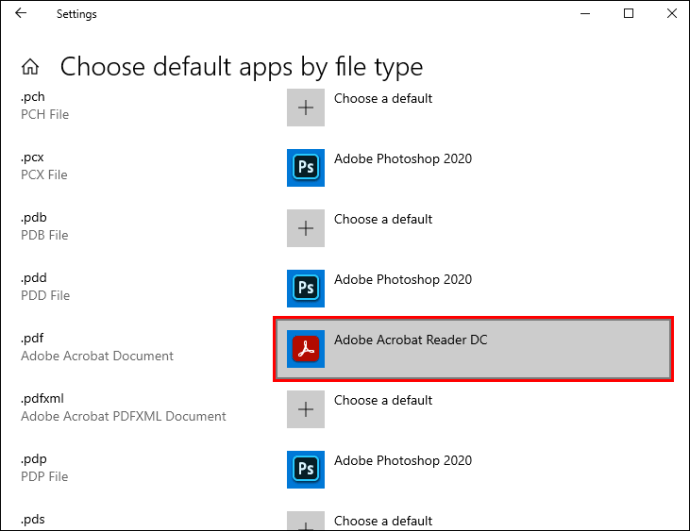Change Adobe Photoshop 2020 default for .pdd
Image resolution: width=690 pixels, height=531 pixels.
[x=403, y=279]
